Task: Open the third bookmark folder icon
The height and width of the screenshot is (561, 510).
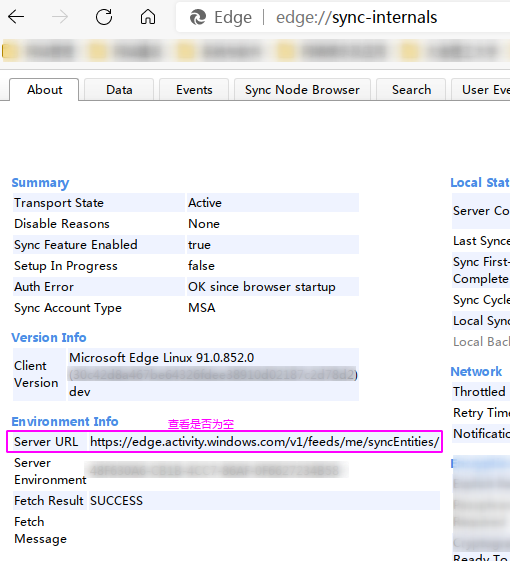Action: point(185,51)
